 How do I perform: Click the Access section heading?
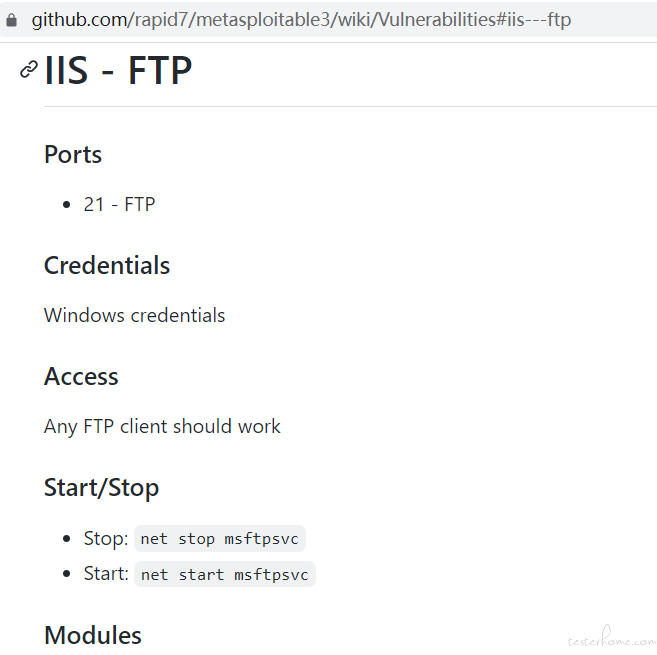click(81, 376)
